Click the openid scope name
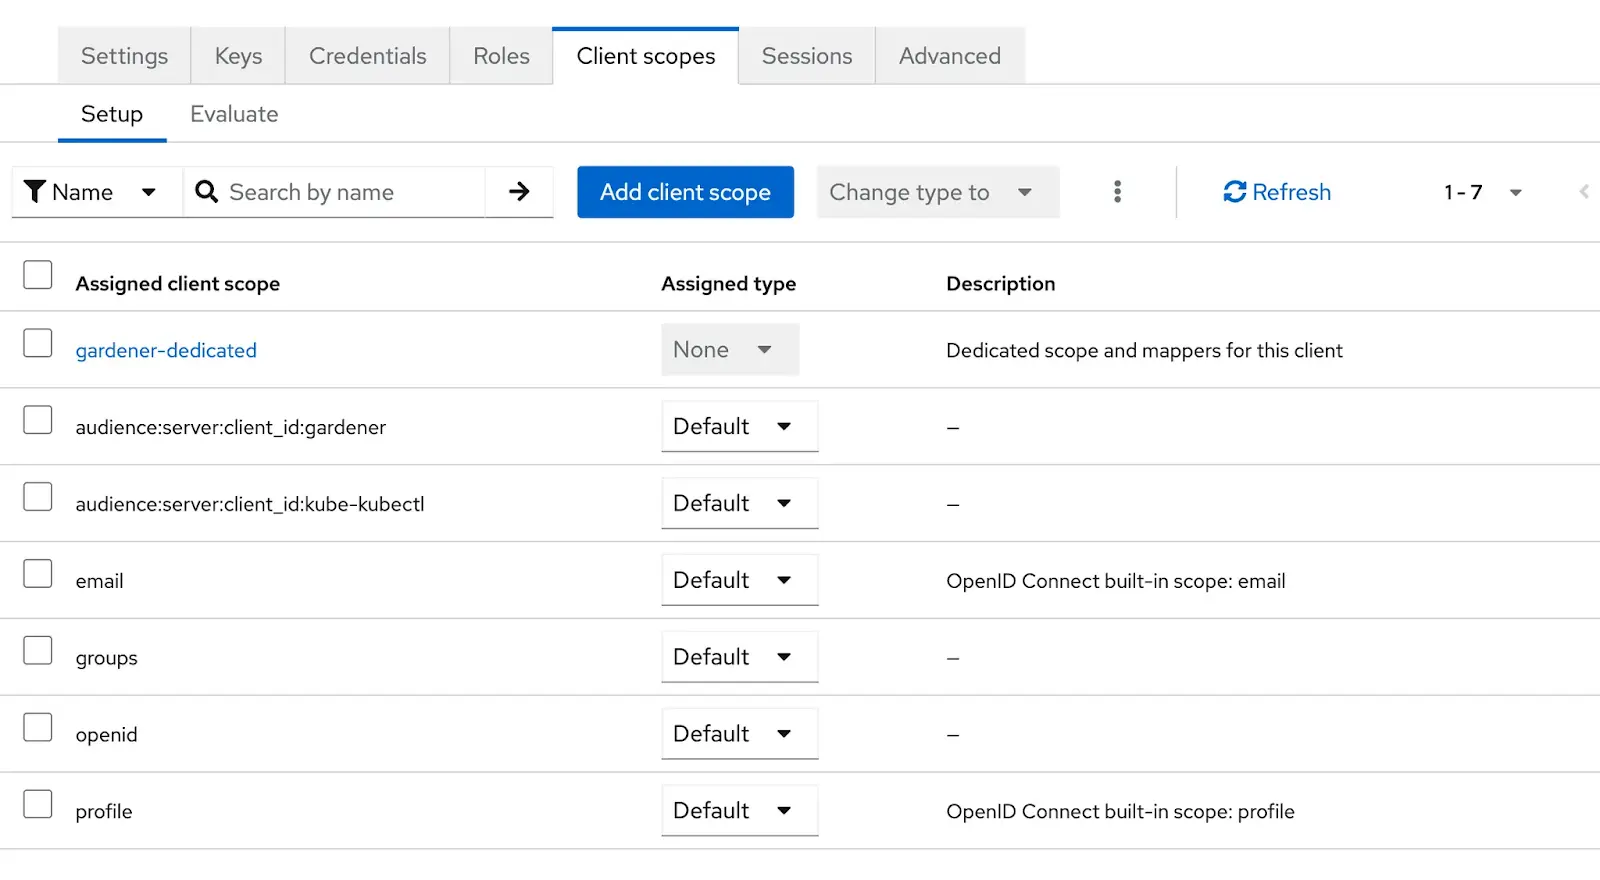Screen dimensions: 1600x880 point(107,735)
